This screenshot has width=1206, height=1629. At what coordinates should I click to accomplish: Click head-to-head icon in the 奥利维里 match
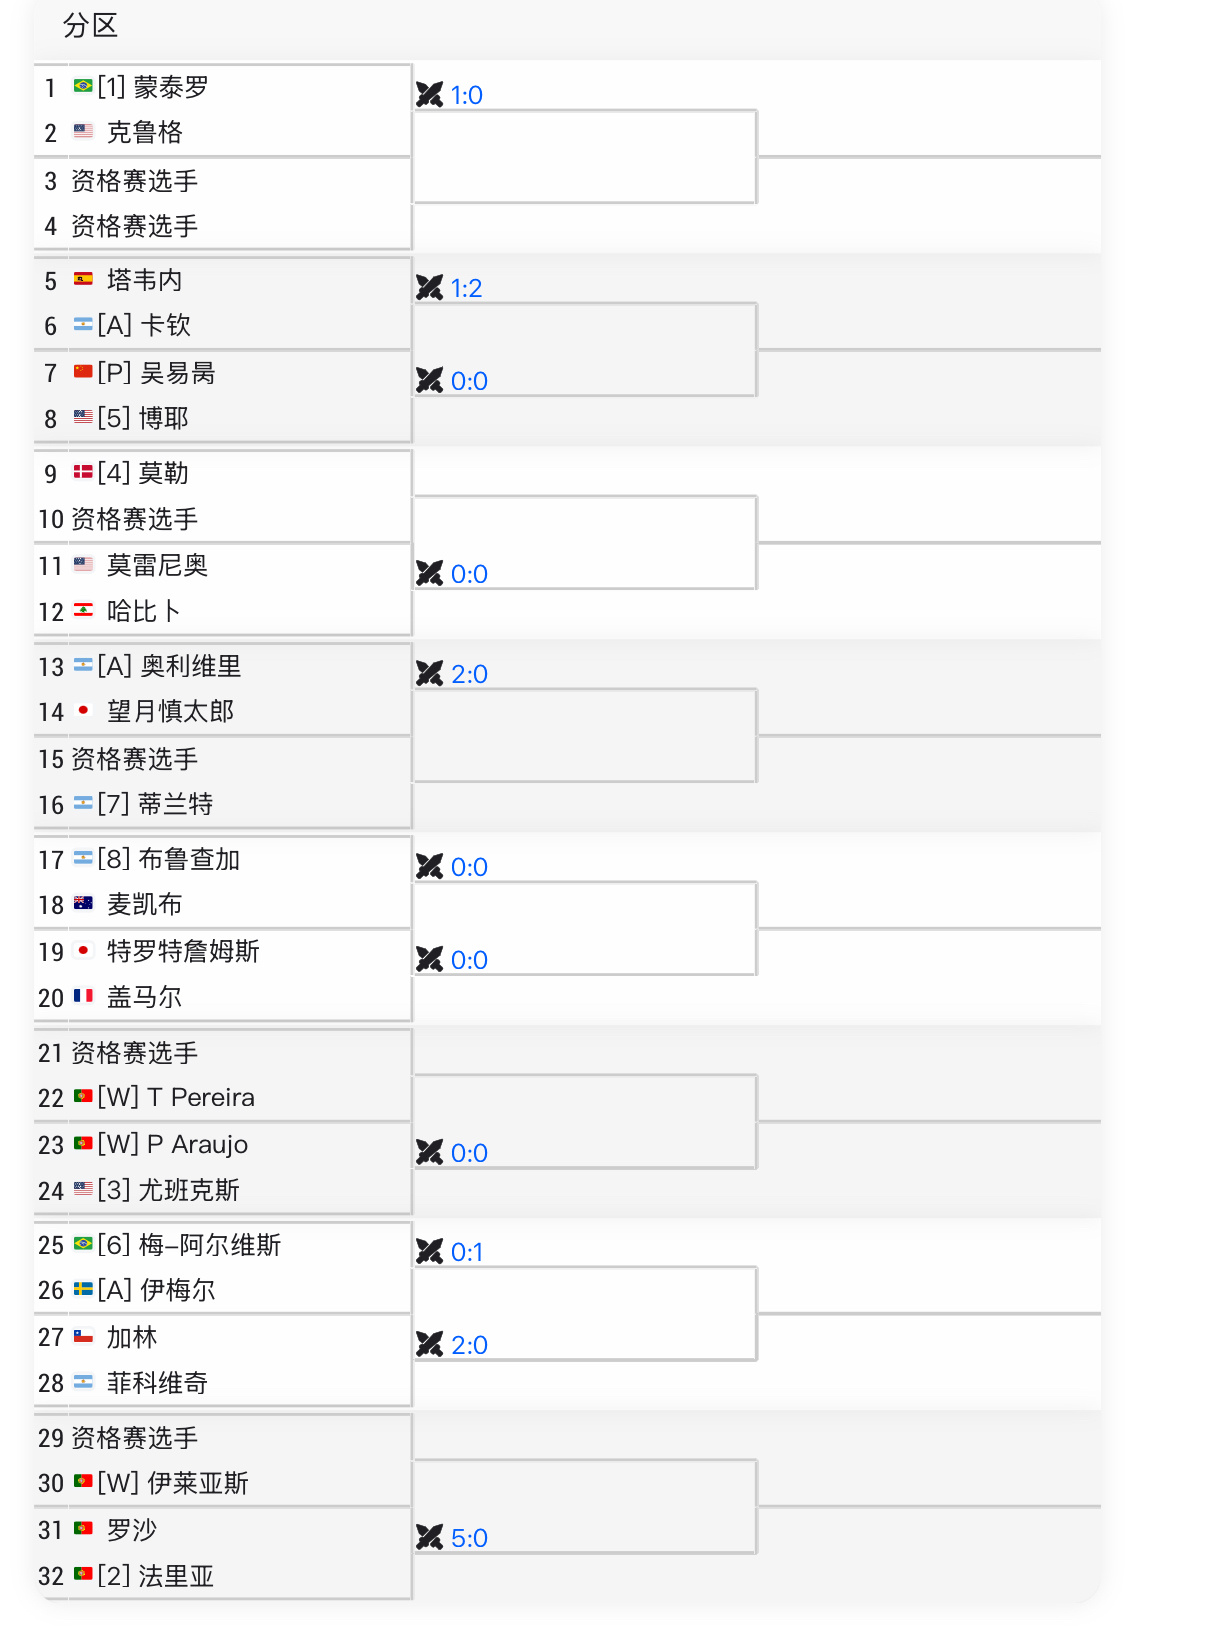[429, 674]
